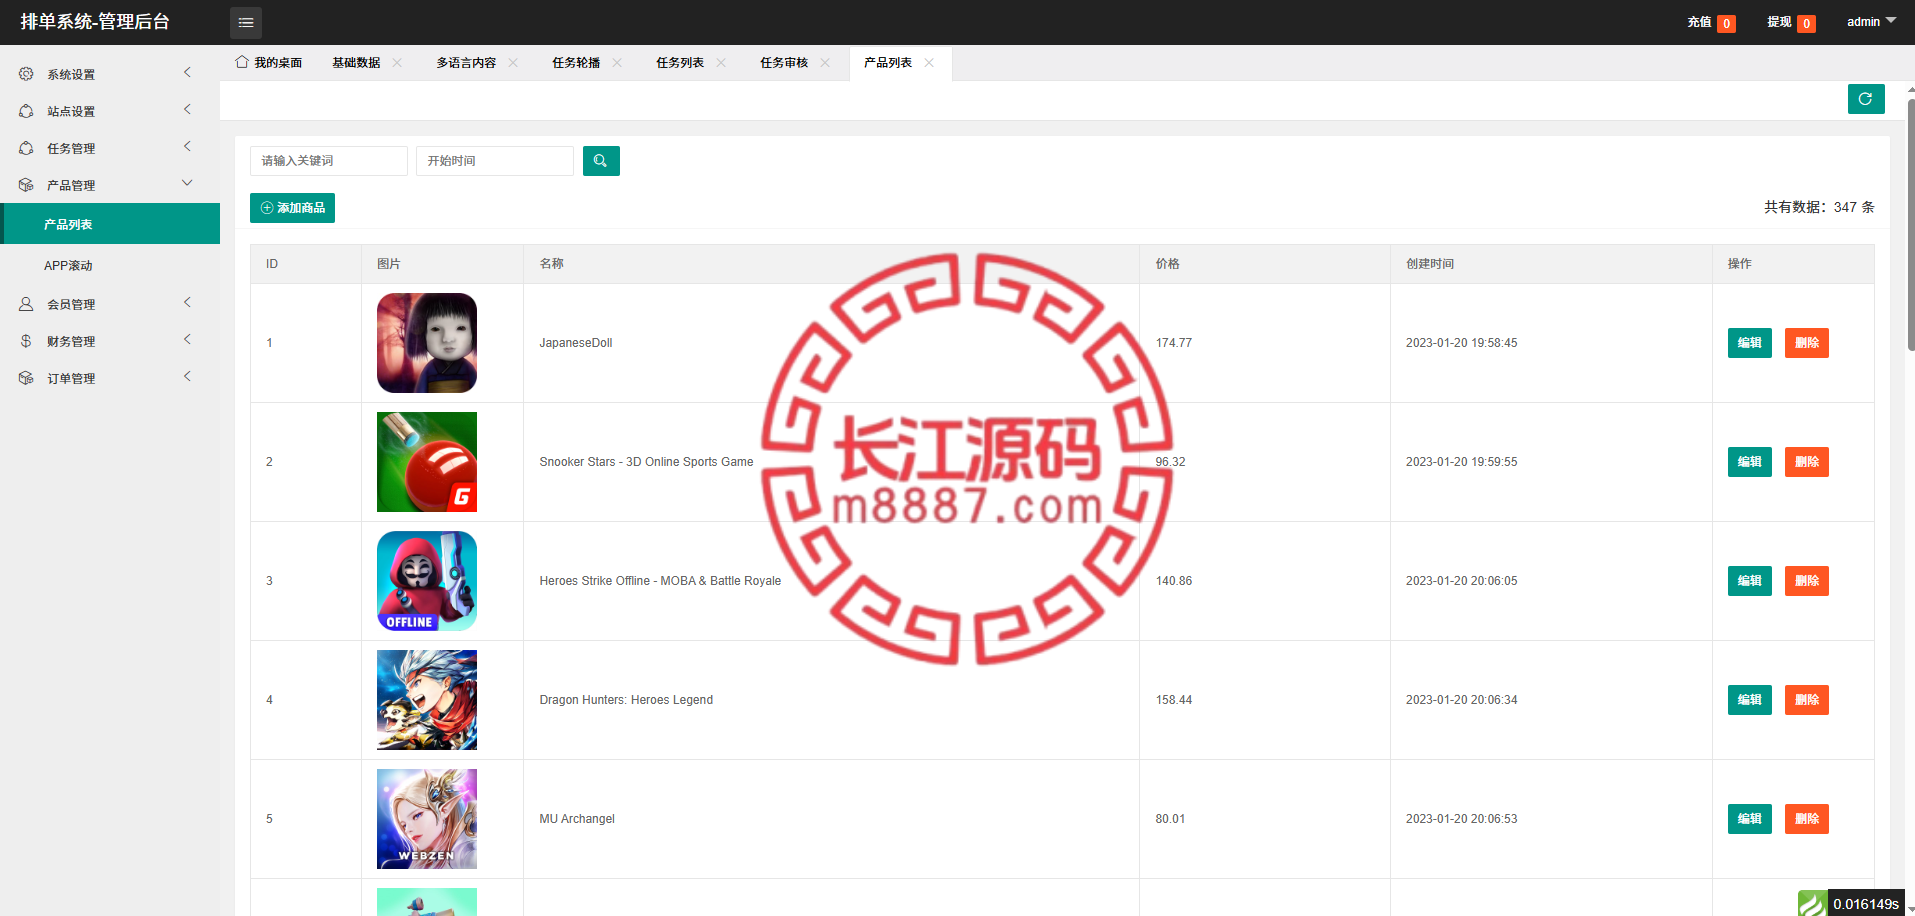Close the 产品列表 tab
Viewport: 1915px width, 916px height.
coord(929,62)
